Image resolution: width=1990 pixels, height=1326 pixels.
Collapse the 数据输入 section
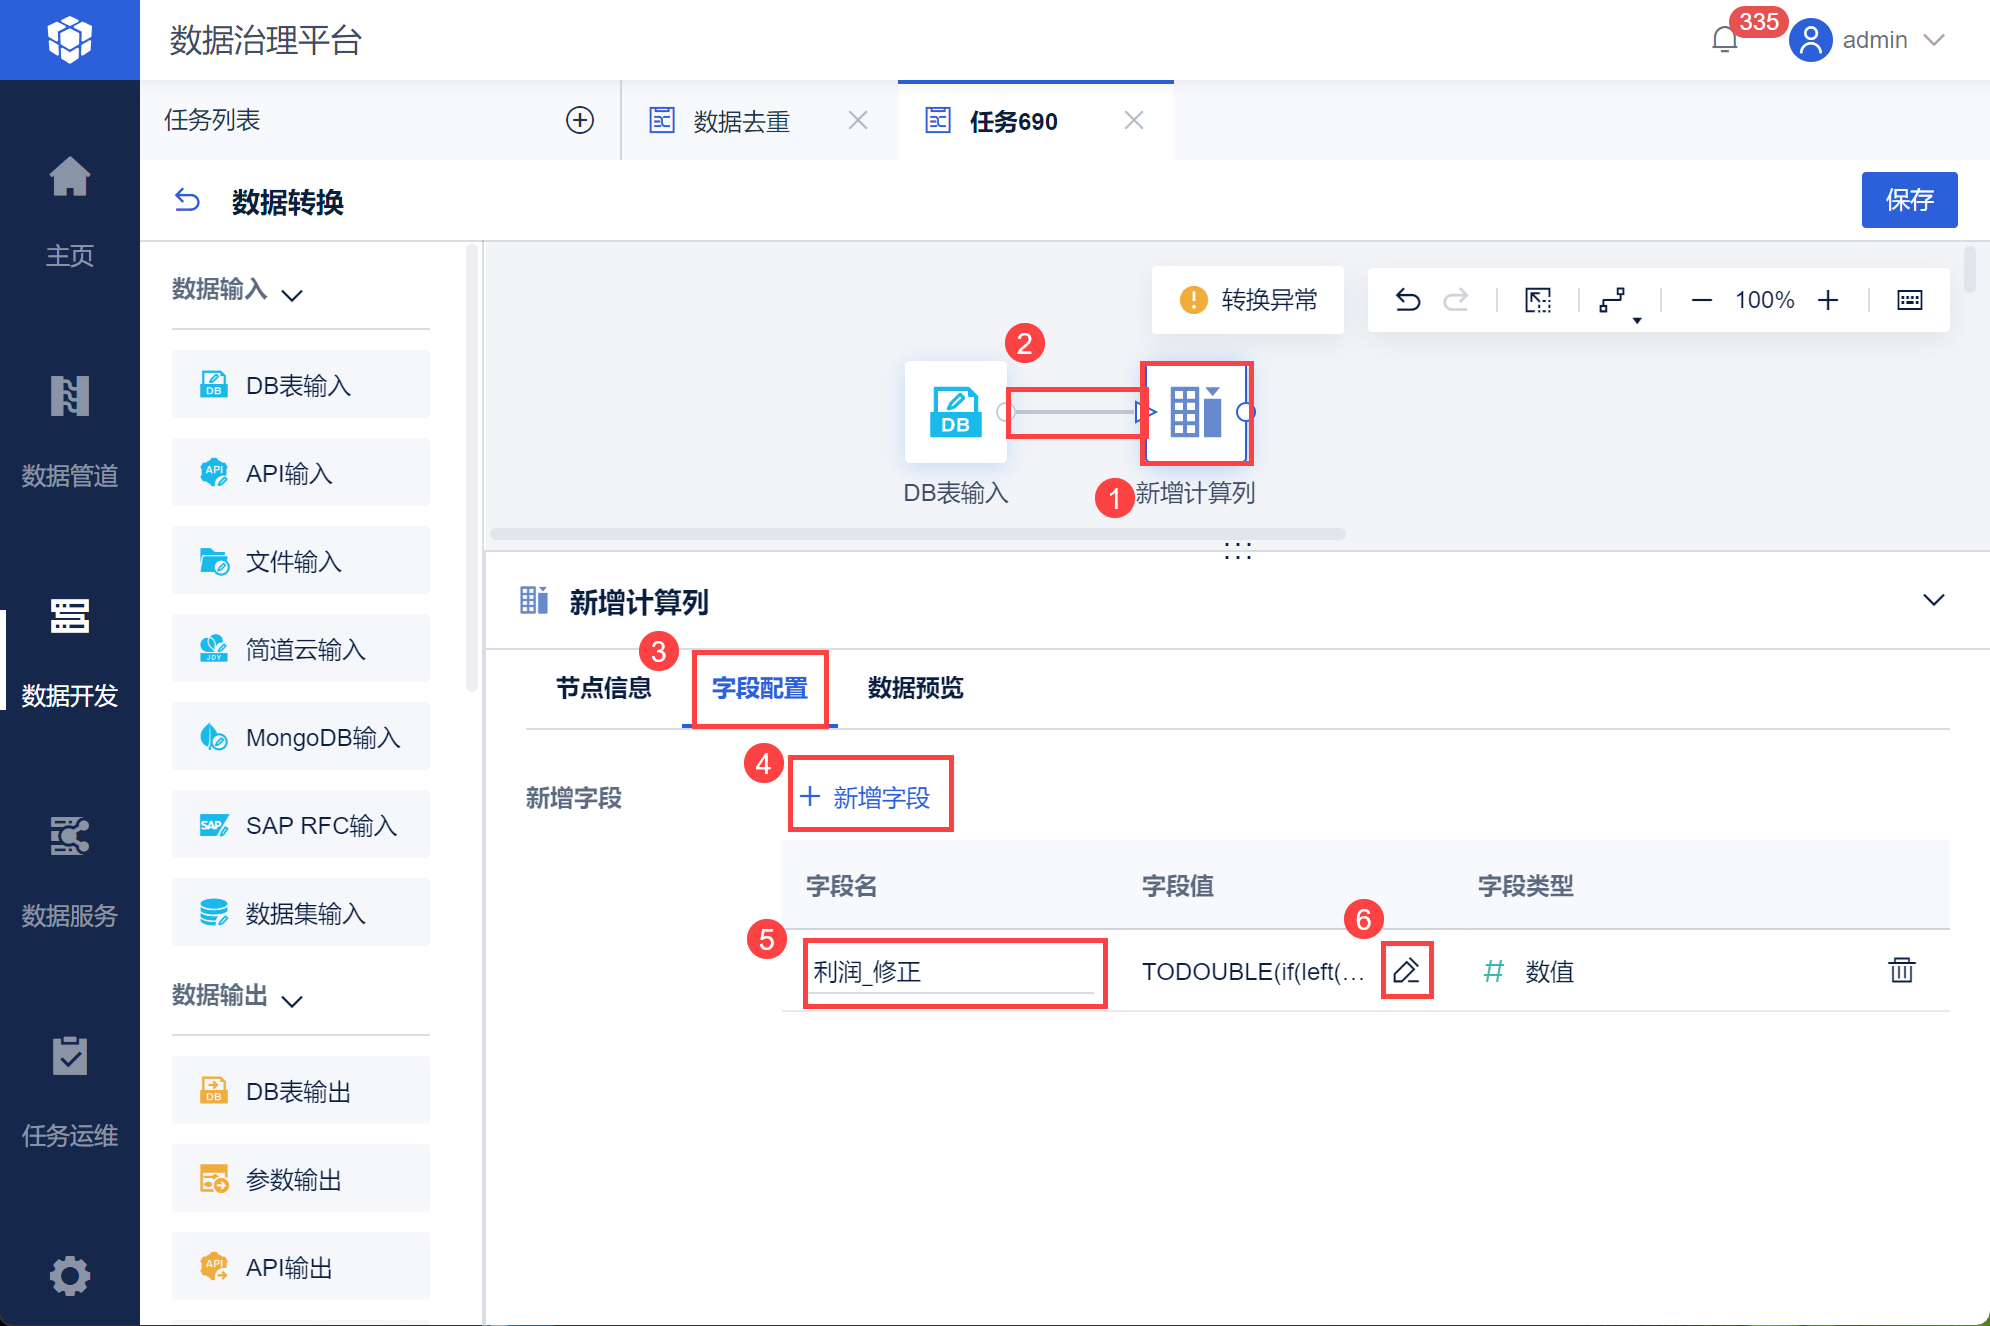pyautogui.click(x=292, y=295)
